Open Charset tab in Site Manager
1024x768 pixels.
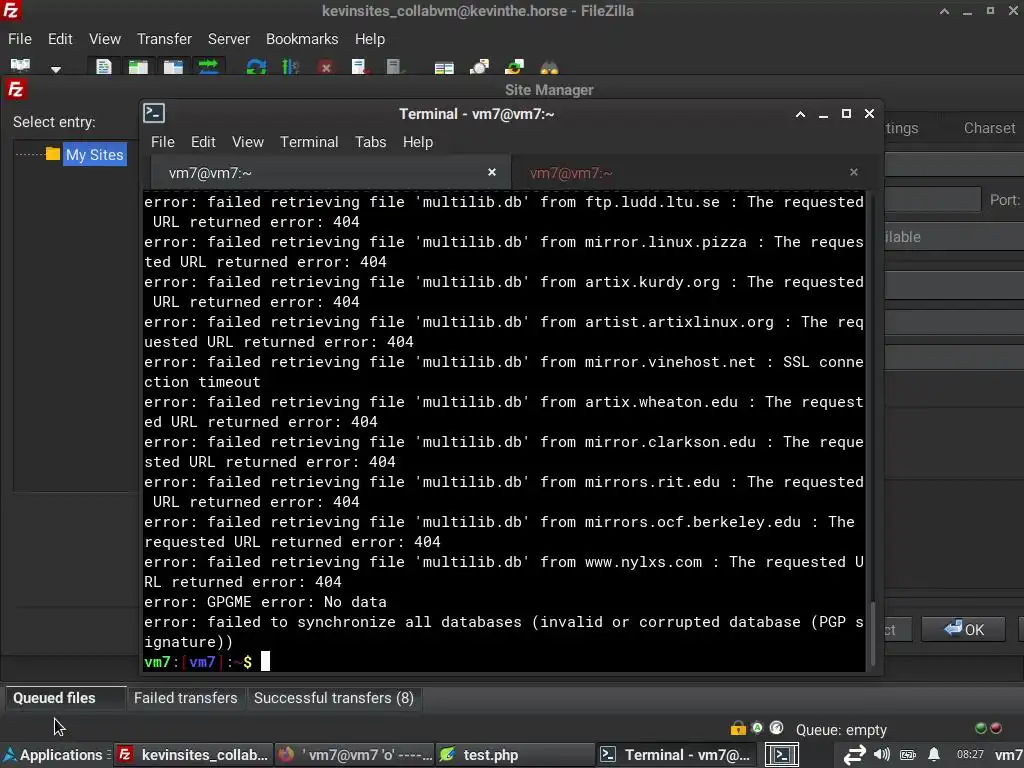click(989, 128)
